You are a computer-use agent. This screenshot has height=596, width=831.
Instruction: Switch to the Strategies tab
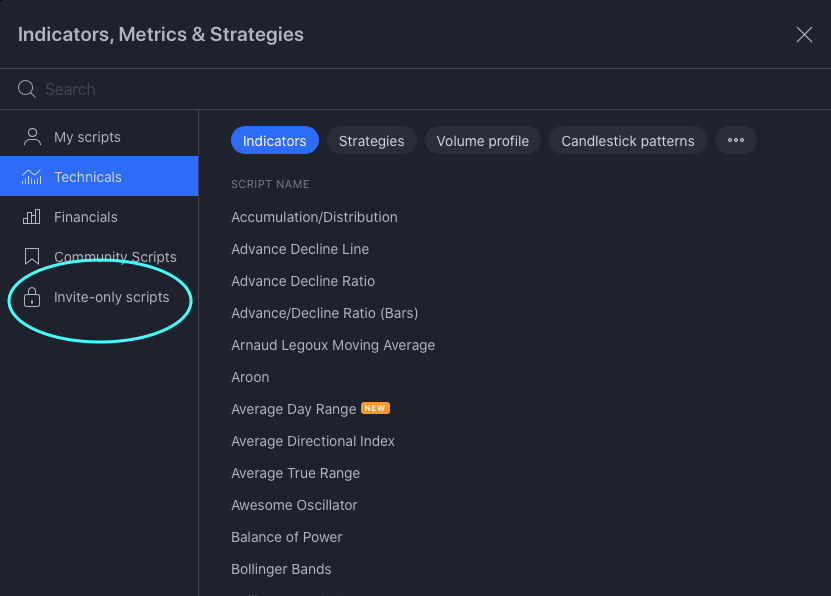(x=371, y=141)
